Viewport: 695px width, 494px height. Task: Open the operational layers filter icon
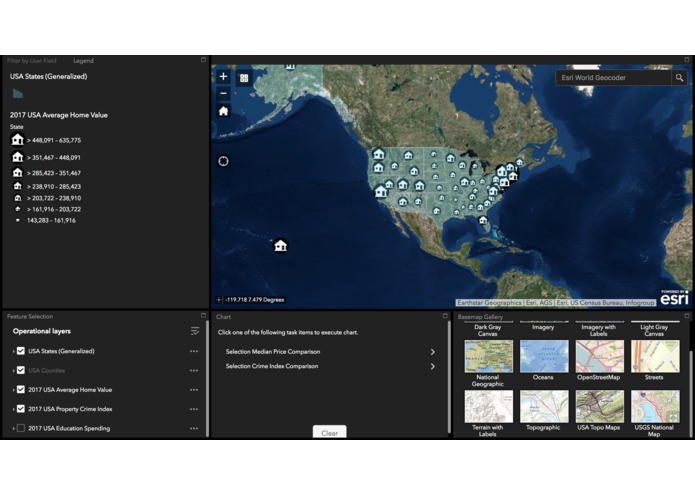pyautogui.click(x=195, y=331)
